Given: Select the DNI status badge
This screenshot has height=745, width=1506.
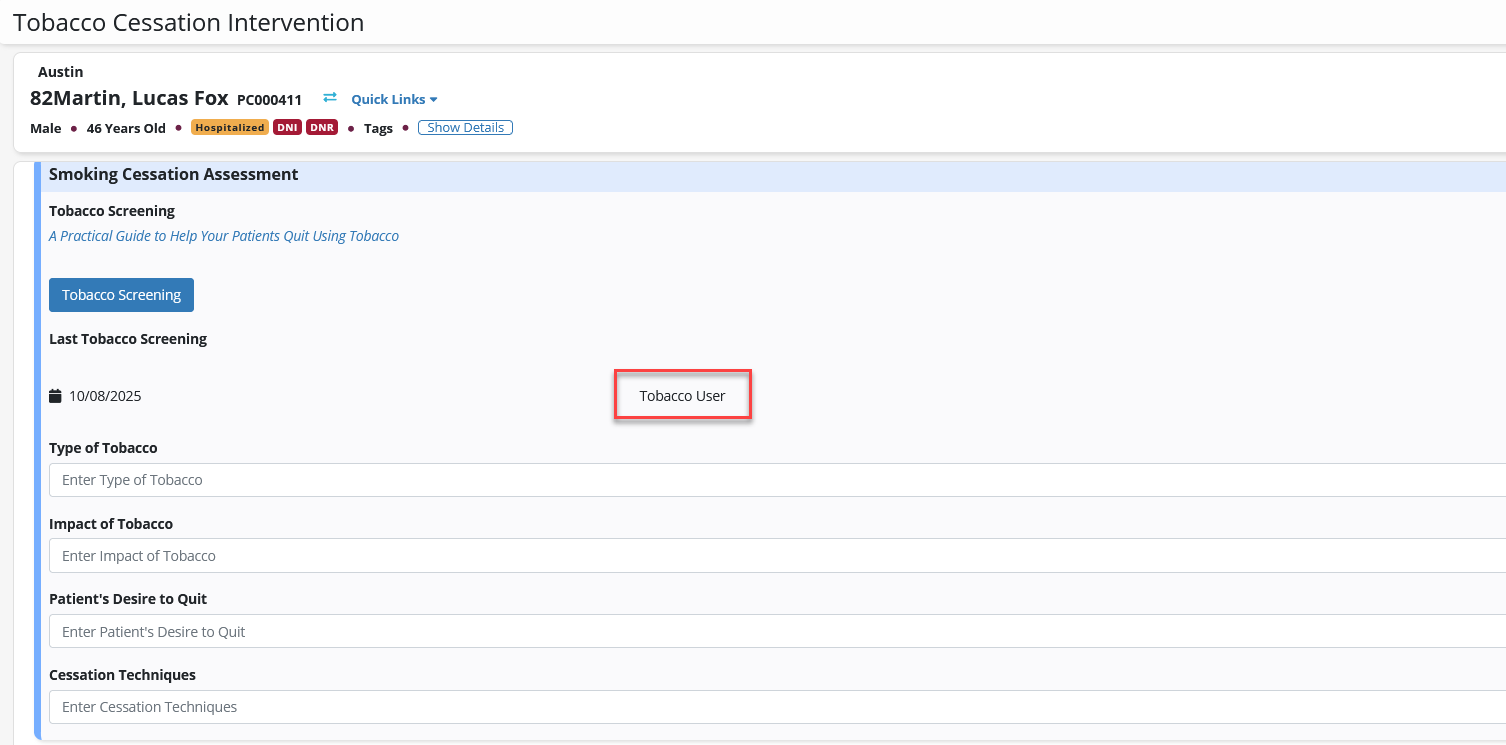Looking at the screenshot, I should tap(287, 128).
